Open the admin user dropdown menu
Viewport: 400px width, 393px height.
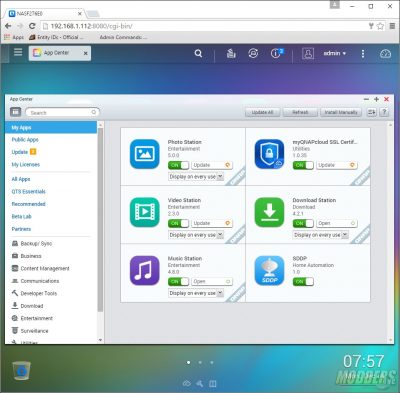[335, 53]
